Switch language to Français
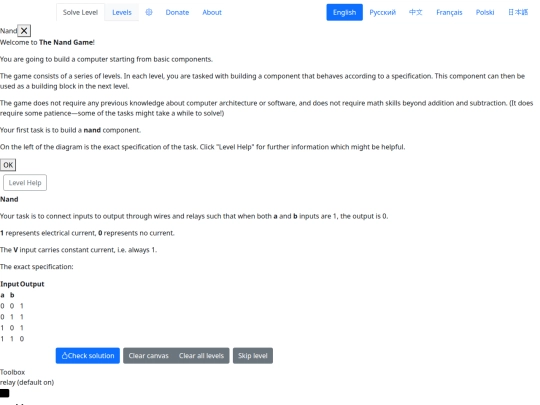Viewport: 540px width, 405px height. click(449, 12)
